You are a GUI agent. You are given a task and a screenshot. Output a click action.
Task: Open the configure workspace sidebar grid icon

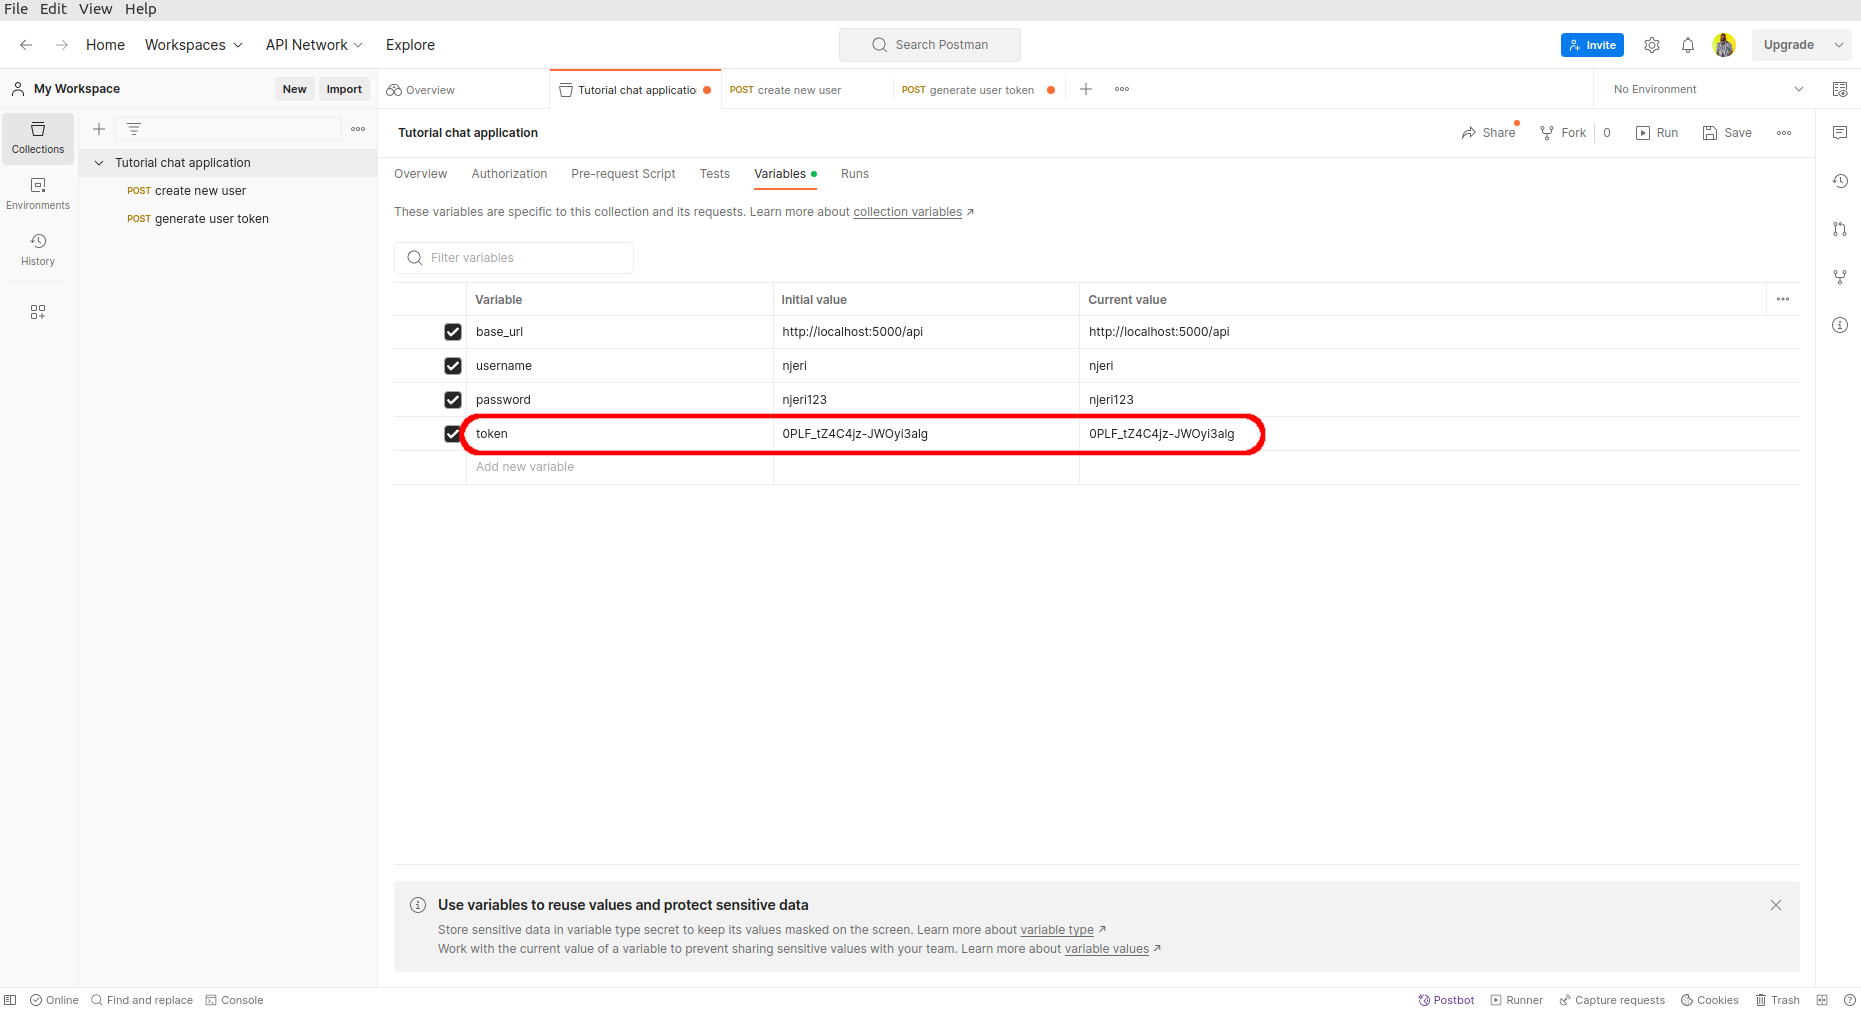[x=38, y=312]
